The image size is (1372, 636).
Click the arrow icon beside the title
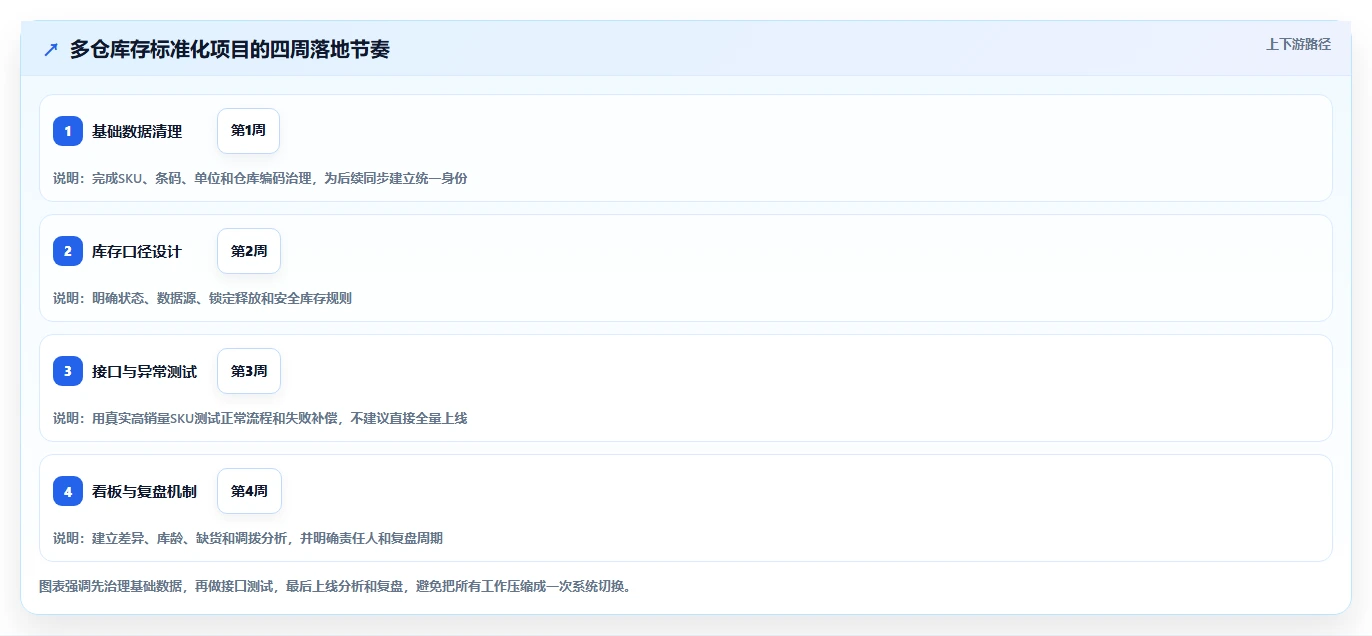(x=51, y=49)
